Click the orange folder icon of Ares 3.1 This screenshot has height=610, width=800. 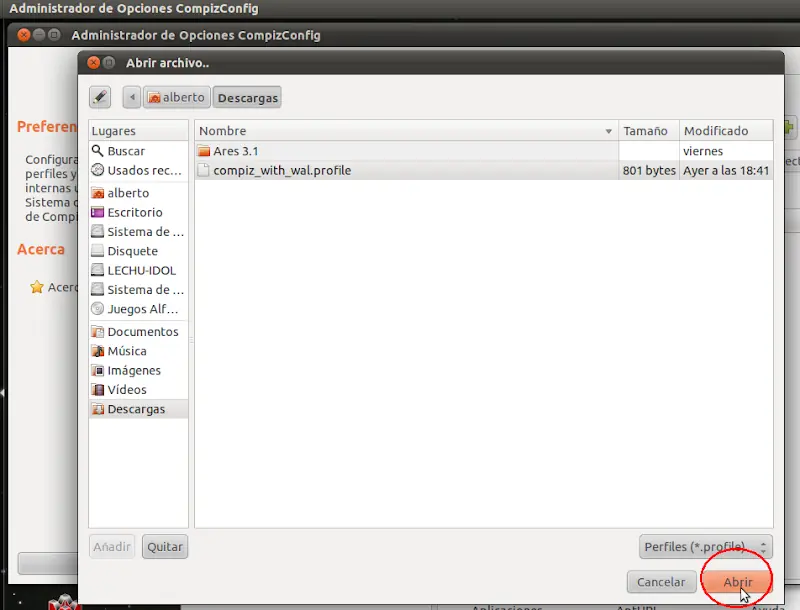204,151
